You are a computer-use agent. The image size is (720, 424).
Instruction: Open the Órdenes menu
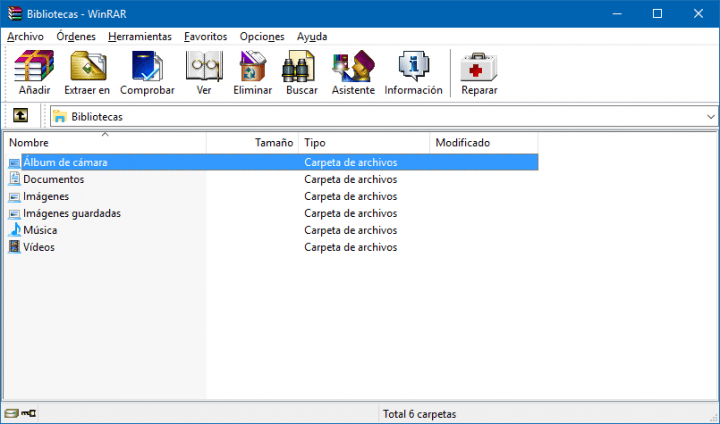[x=76, y=36]
